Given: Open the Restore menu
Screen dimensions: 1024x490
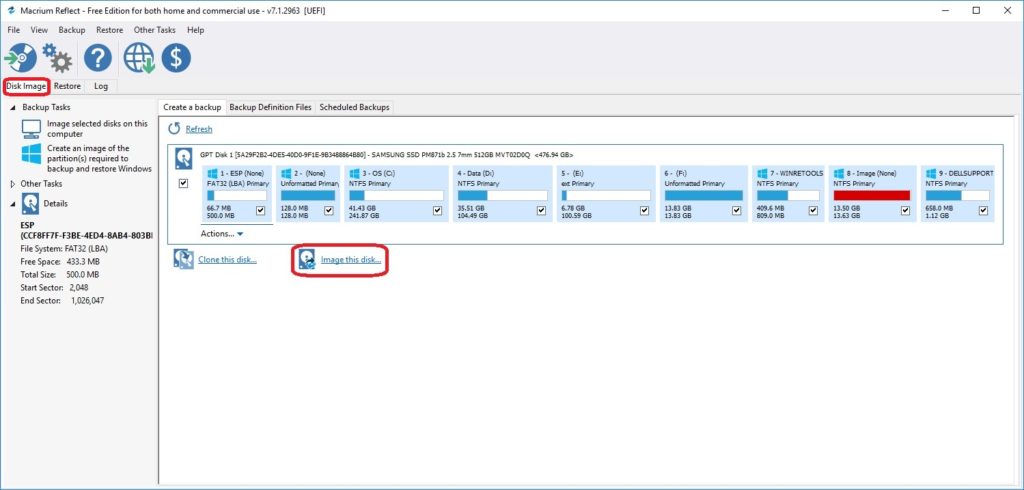Looking at the screenshot, I should tap(109, 30).
